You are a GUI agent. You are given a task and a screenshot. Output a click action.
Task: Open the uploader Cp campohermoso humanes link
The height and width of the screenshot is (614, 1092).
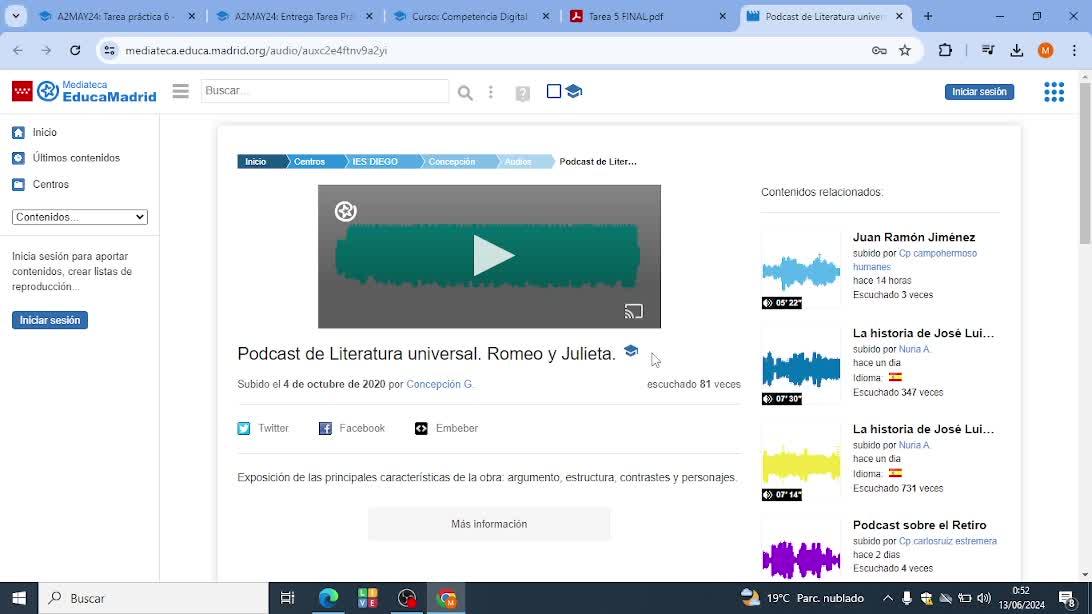(915, 260)
